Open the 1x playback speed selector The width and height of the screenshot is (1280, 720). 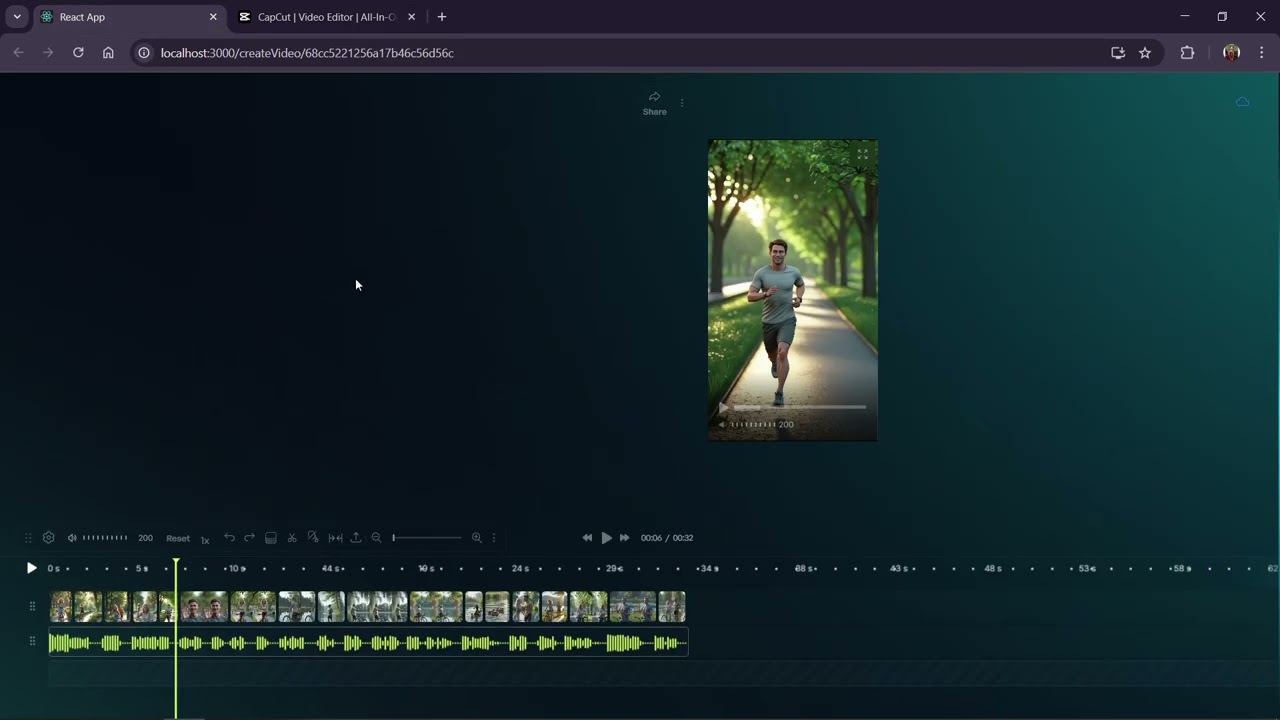click(x=205, y=539)
